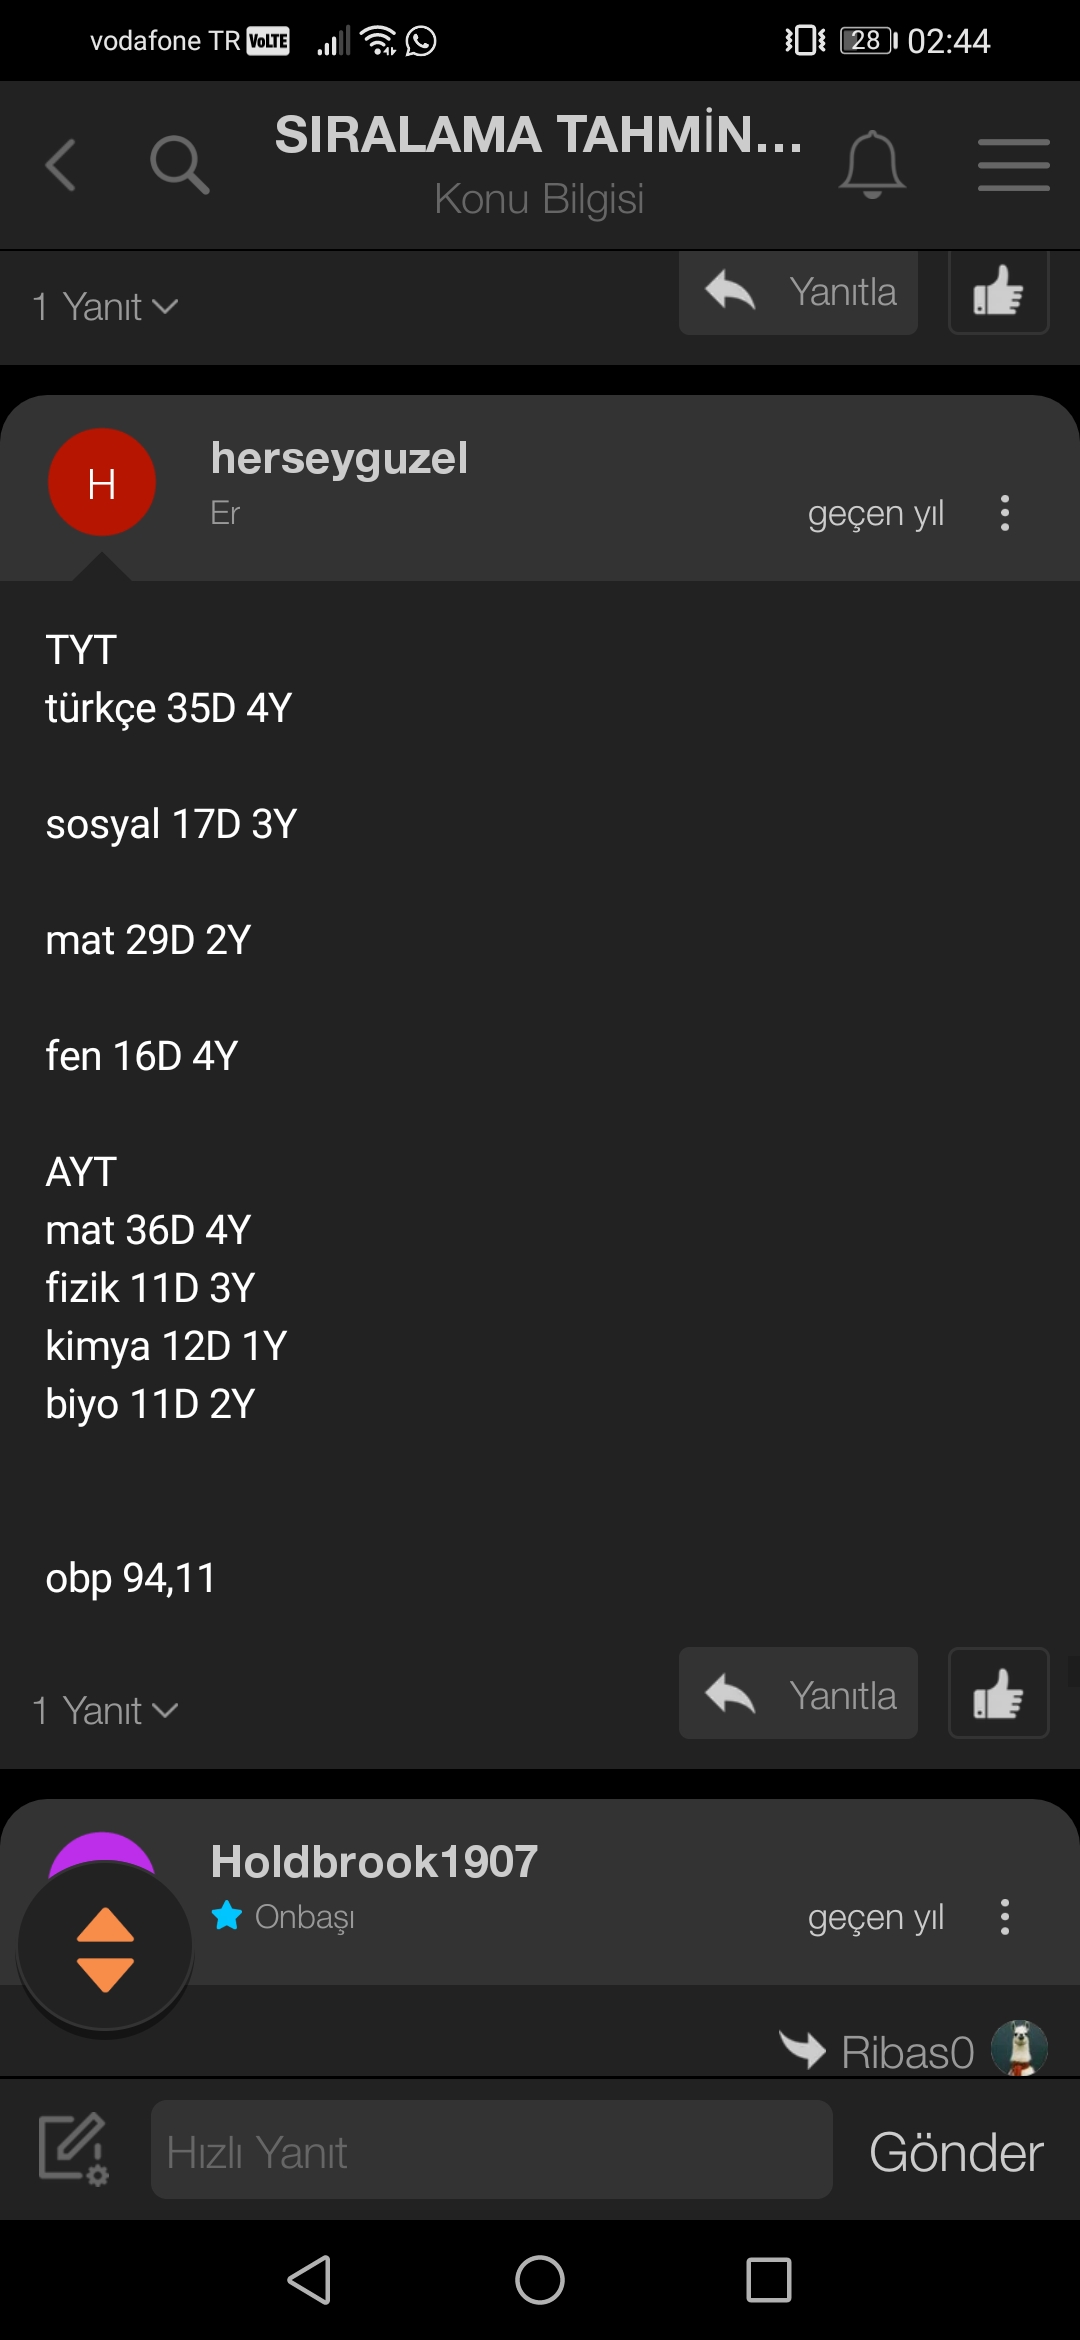
Task: Focus the Hızlı Yanıt input field
Action: pyautogui.click(x=491, y=2149)
